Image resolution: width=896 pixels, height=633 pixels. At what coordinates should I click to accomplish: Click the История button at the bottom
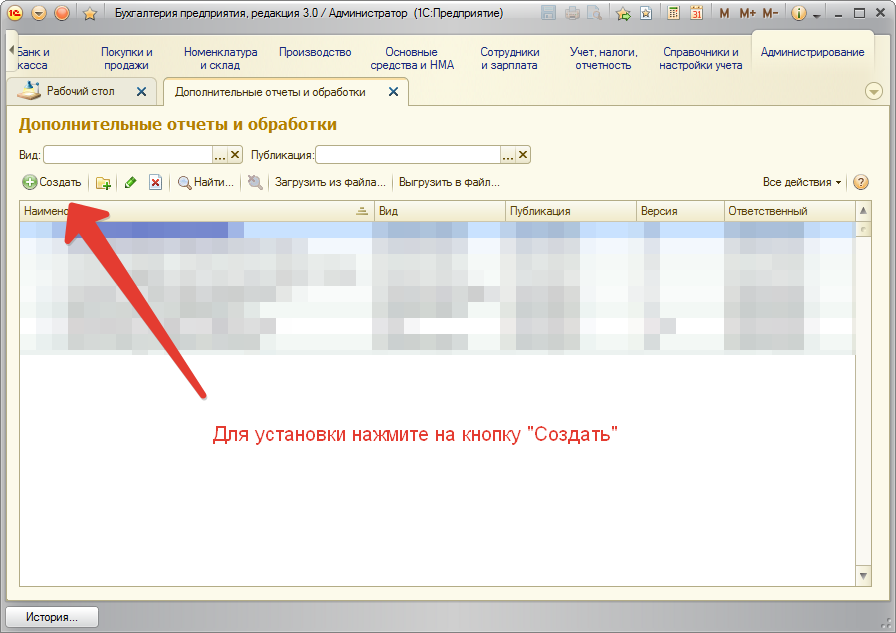52,617
